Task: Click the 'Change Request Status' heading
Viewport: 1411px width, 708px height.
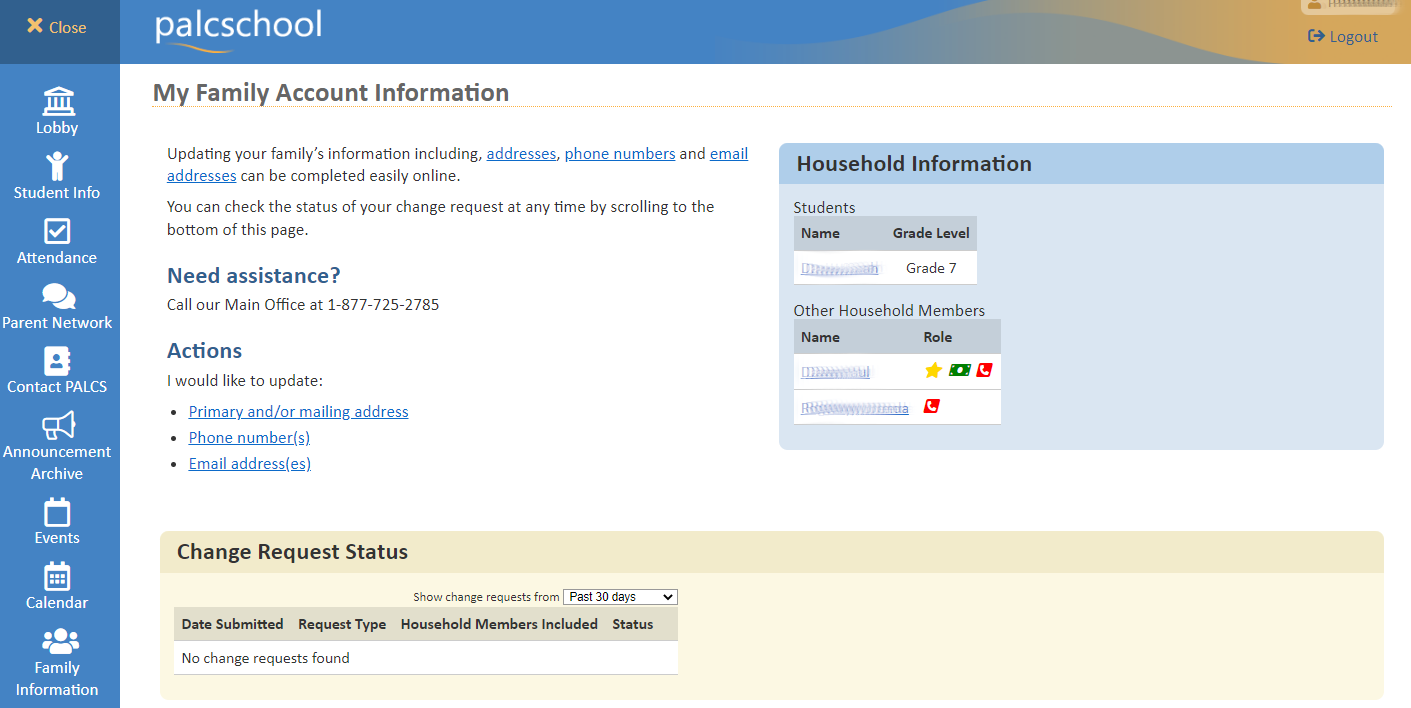Action: 292,552
